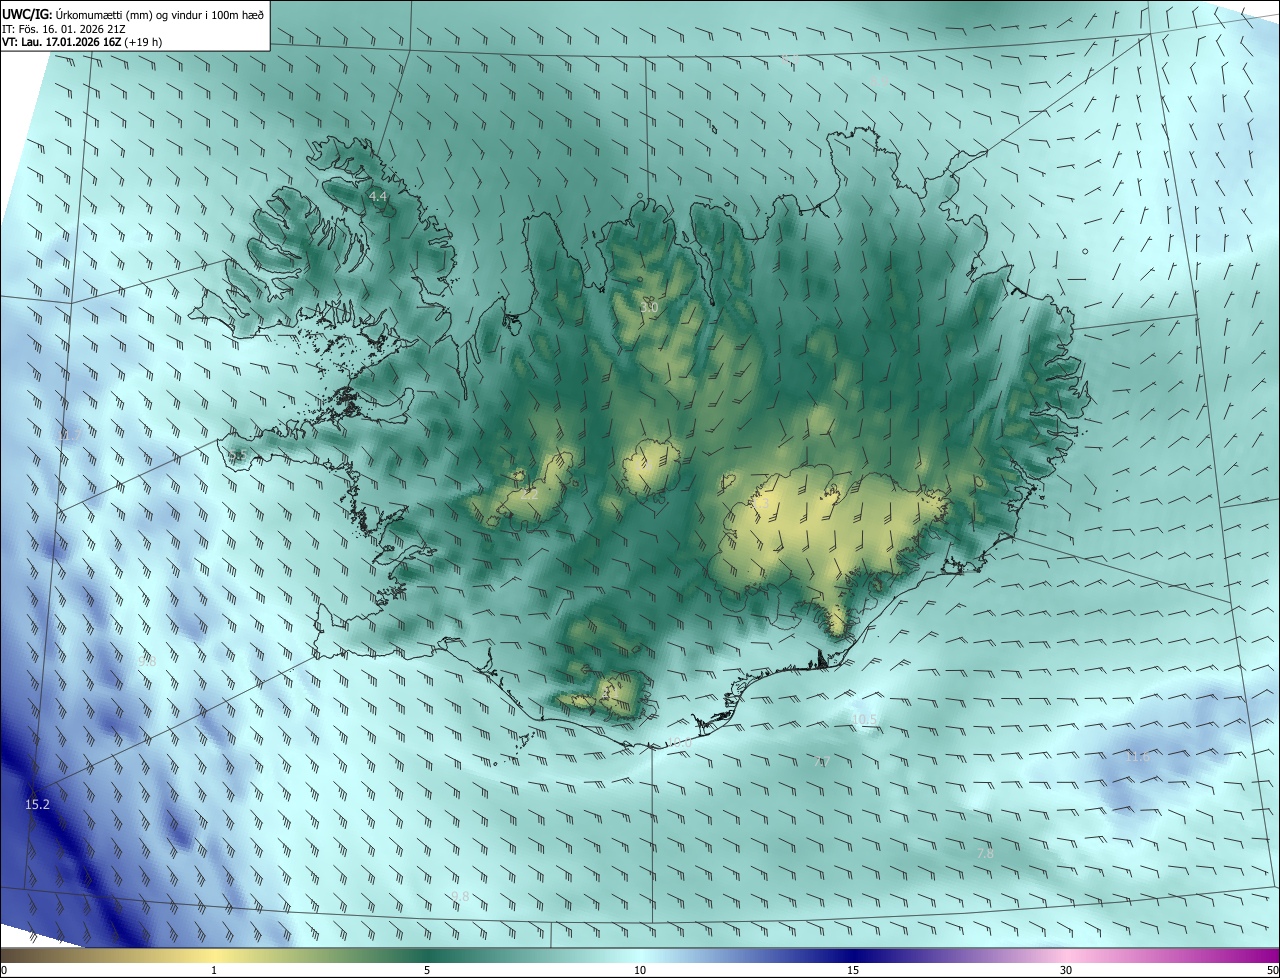Image resolution: width=1280 pixels, height=978 pixels.
Task: Click the map title 'Úrkomumætti (mm) og vindur í 100m hæð'
Action: point(160,14)
